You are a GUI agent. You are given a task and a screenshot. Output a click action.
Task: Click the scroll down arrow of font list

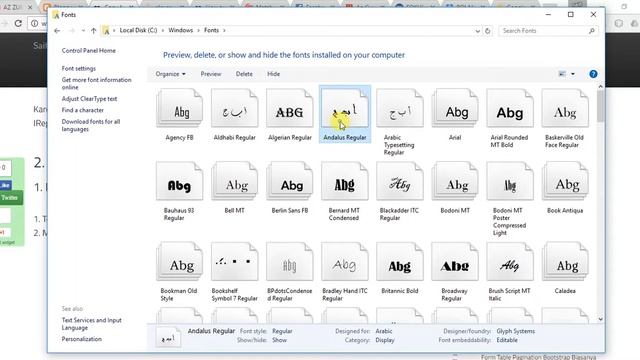600,319
